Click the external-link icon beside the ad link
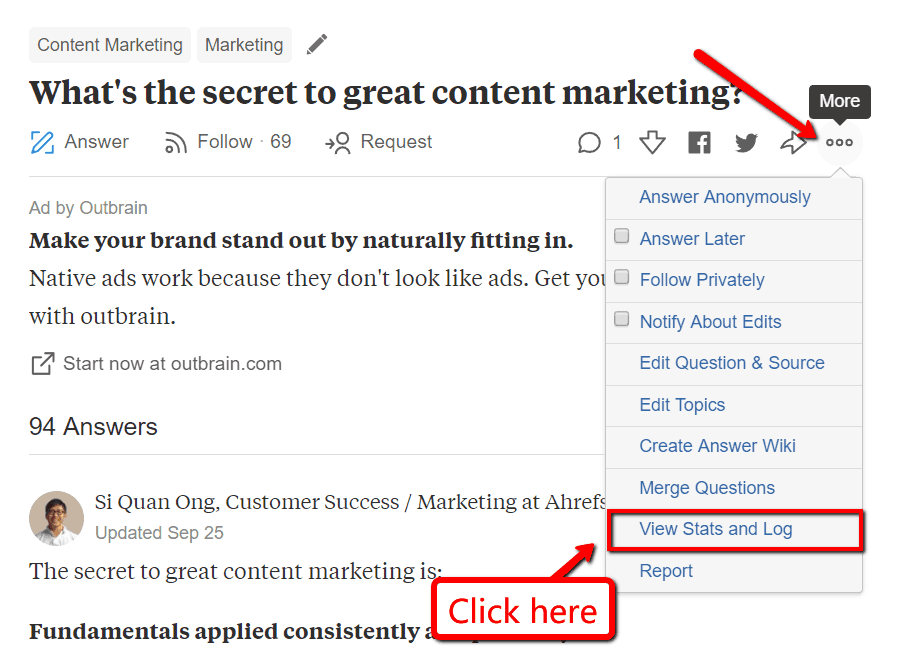The image size is (901, 657). (x=42, y=365)
